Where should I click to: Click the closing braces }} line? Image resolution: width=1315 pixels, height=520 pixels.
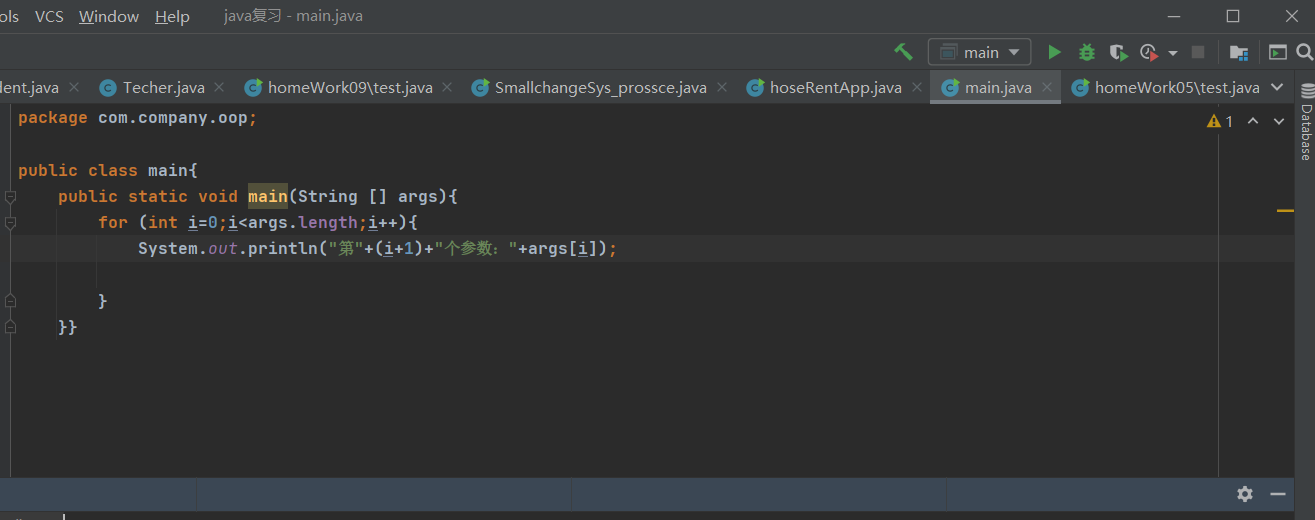[x=68, y=326]
